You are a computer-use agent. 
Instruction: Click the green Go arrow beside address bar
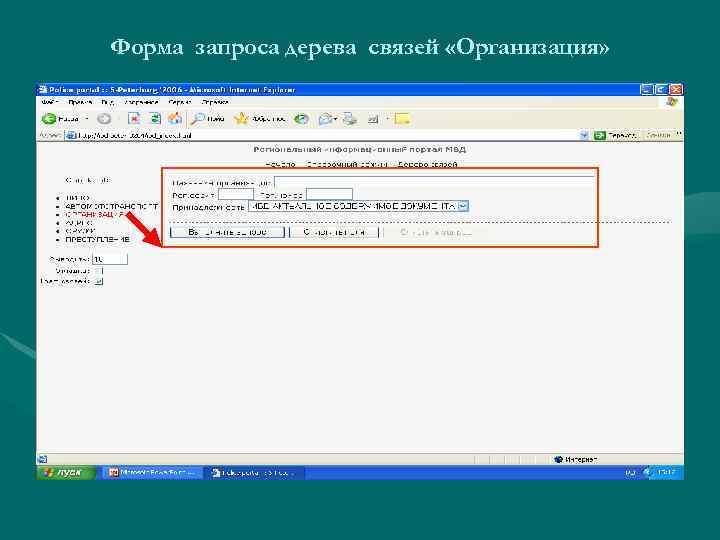tap(599, 135)
